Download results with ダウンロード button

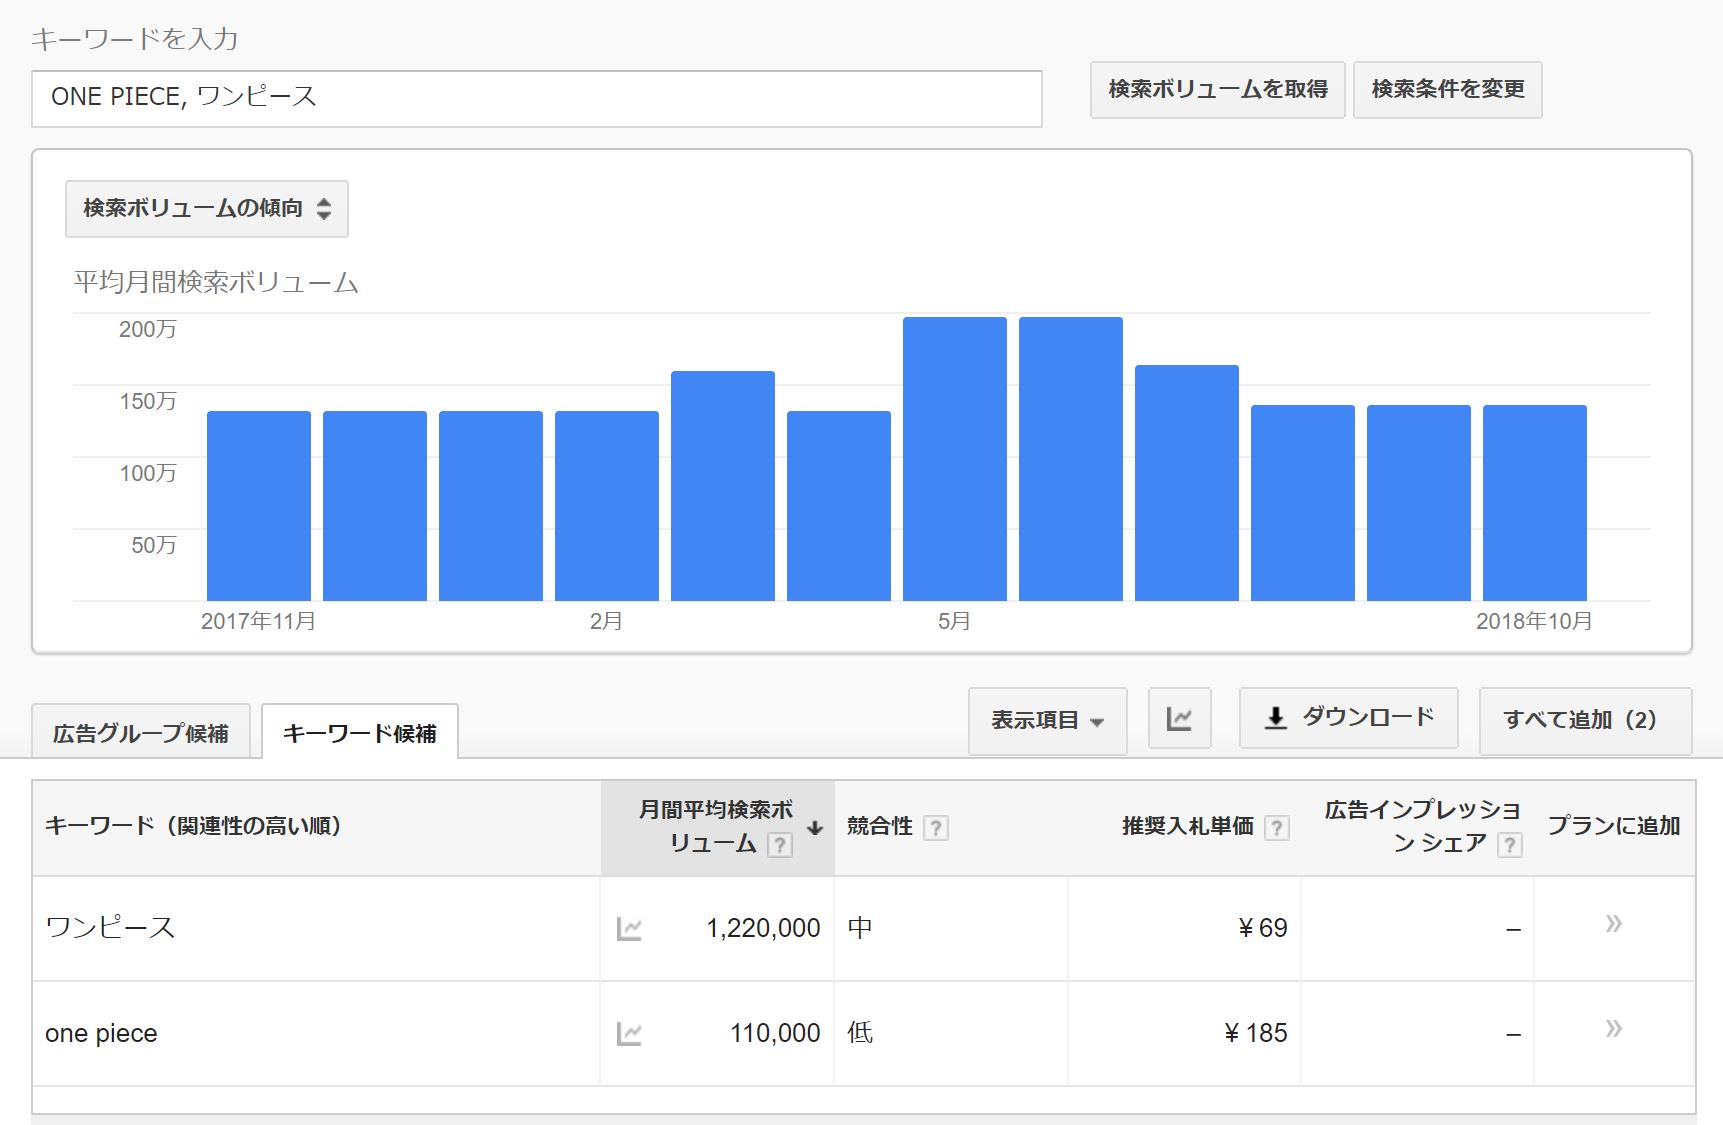pyautogui.click(x=1348, y=717)
